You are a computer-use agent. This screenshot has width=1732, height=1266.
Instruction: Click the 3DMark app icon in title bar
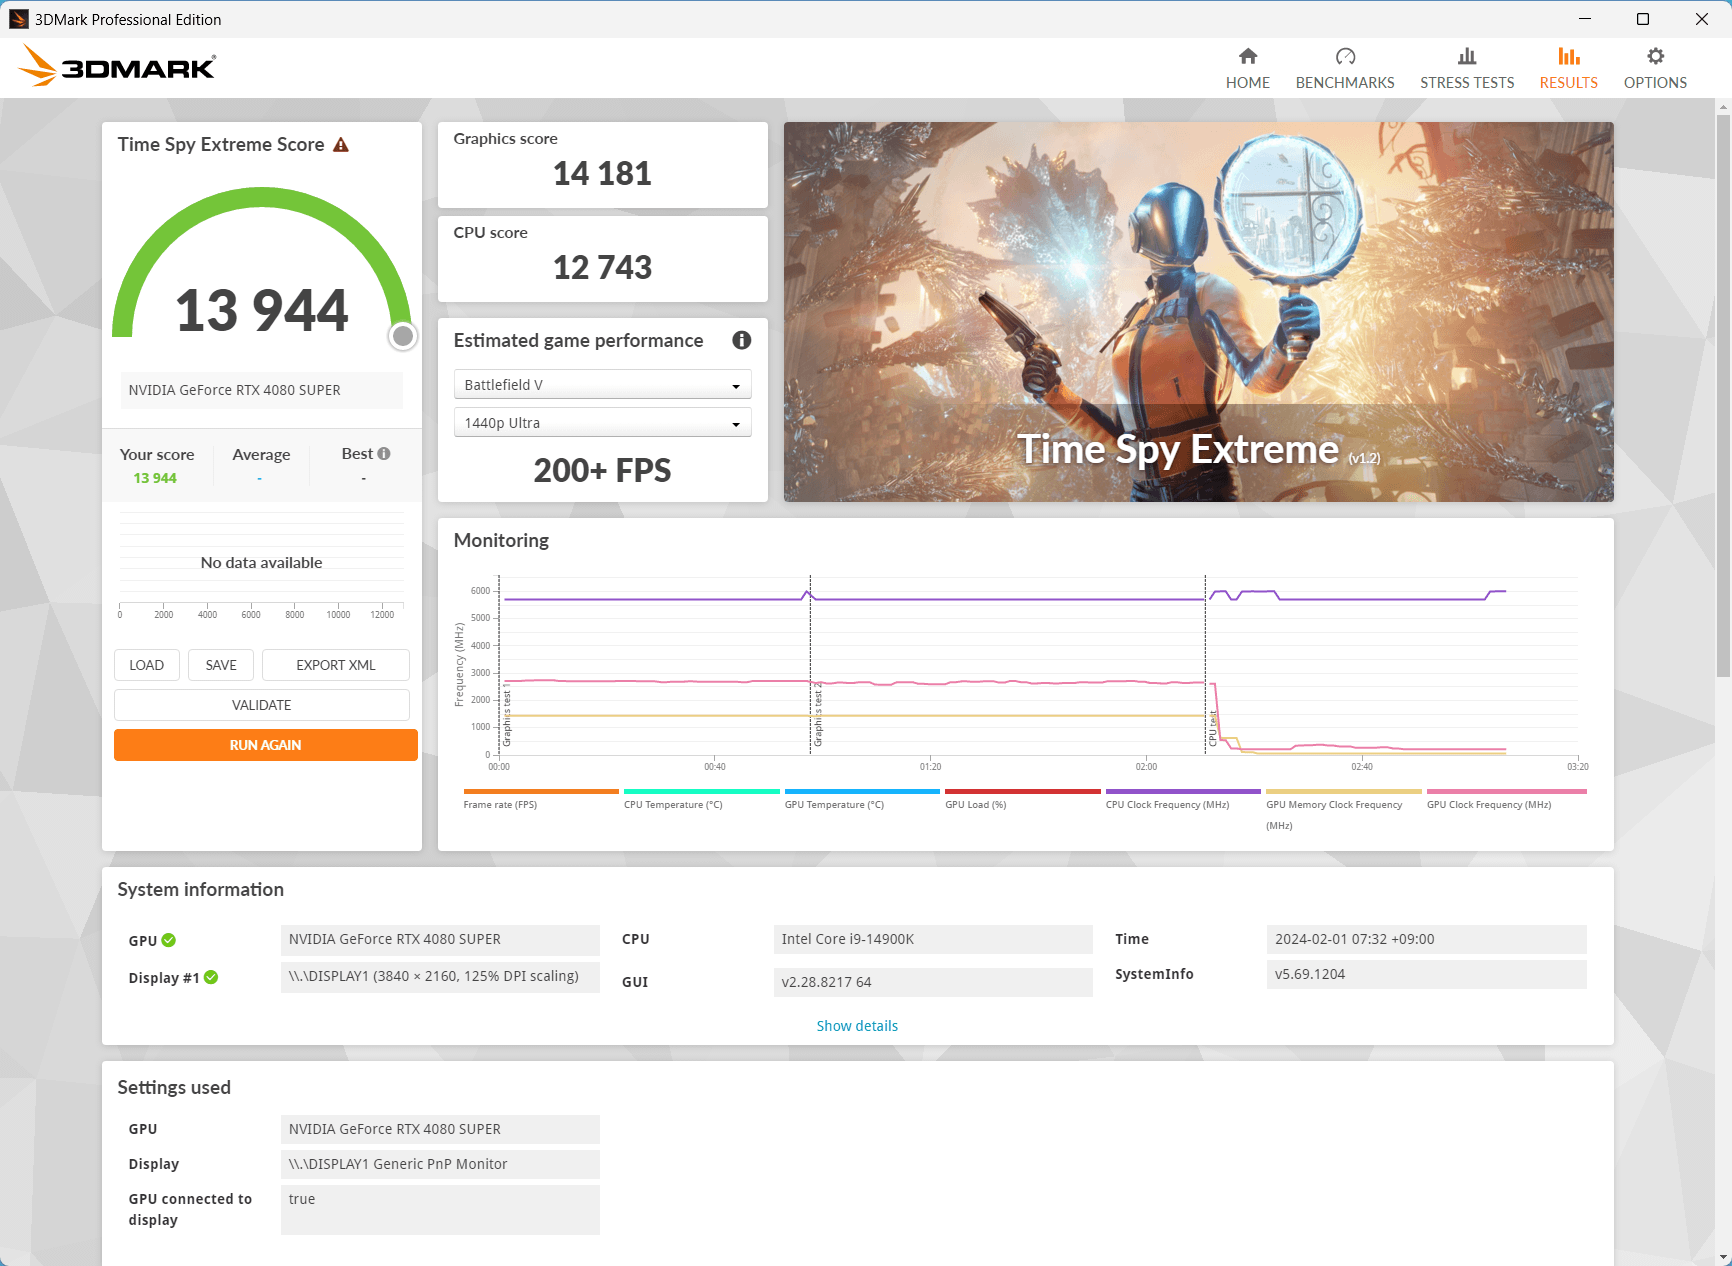click(18, 19)
